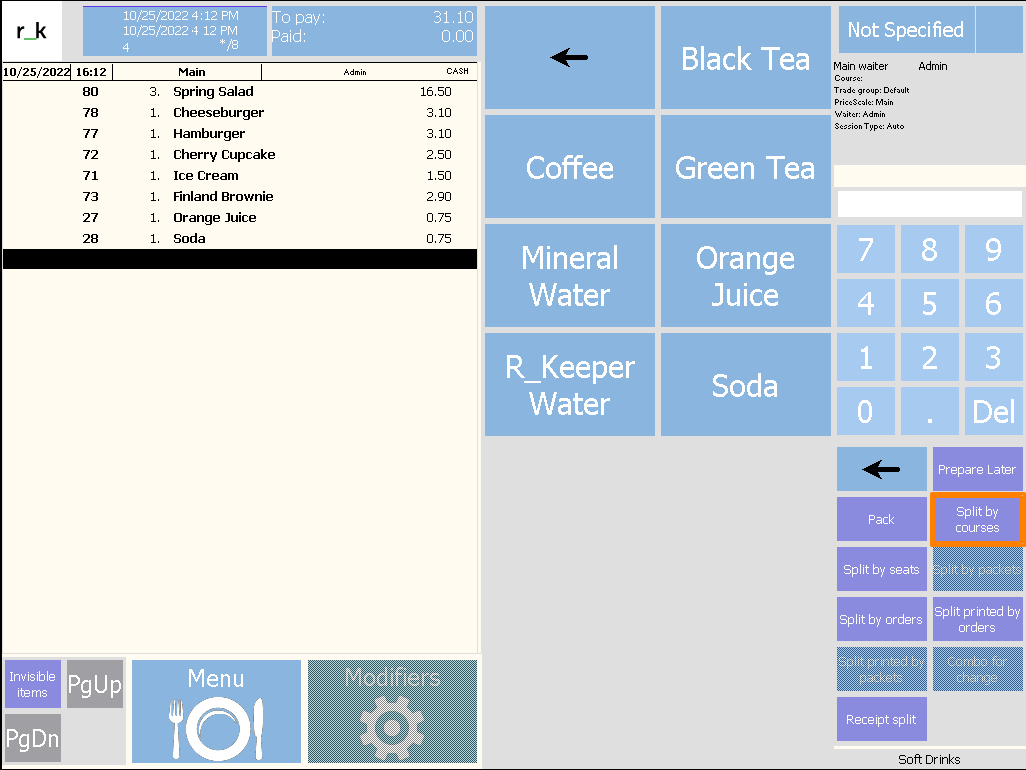Screen dimensions: 1026x770
Task: Add Green Tea to order
Action: point(745,167)
